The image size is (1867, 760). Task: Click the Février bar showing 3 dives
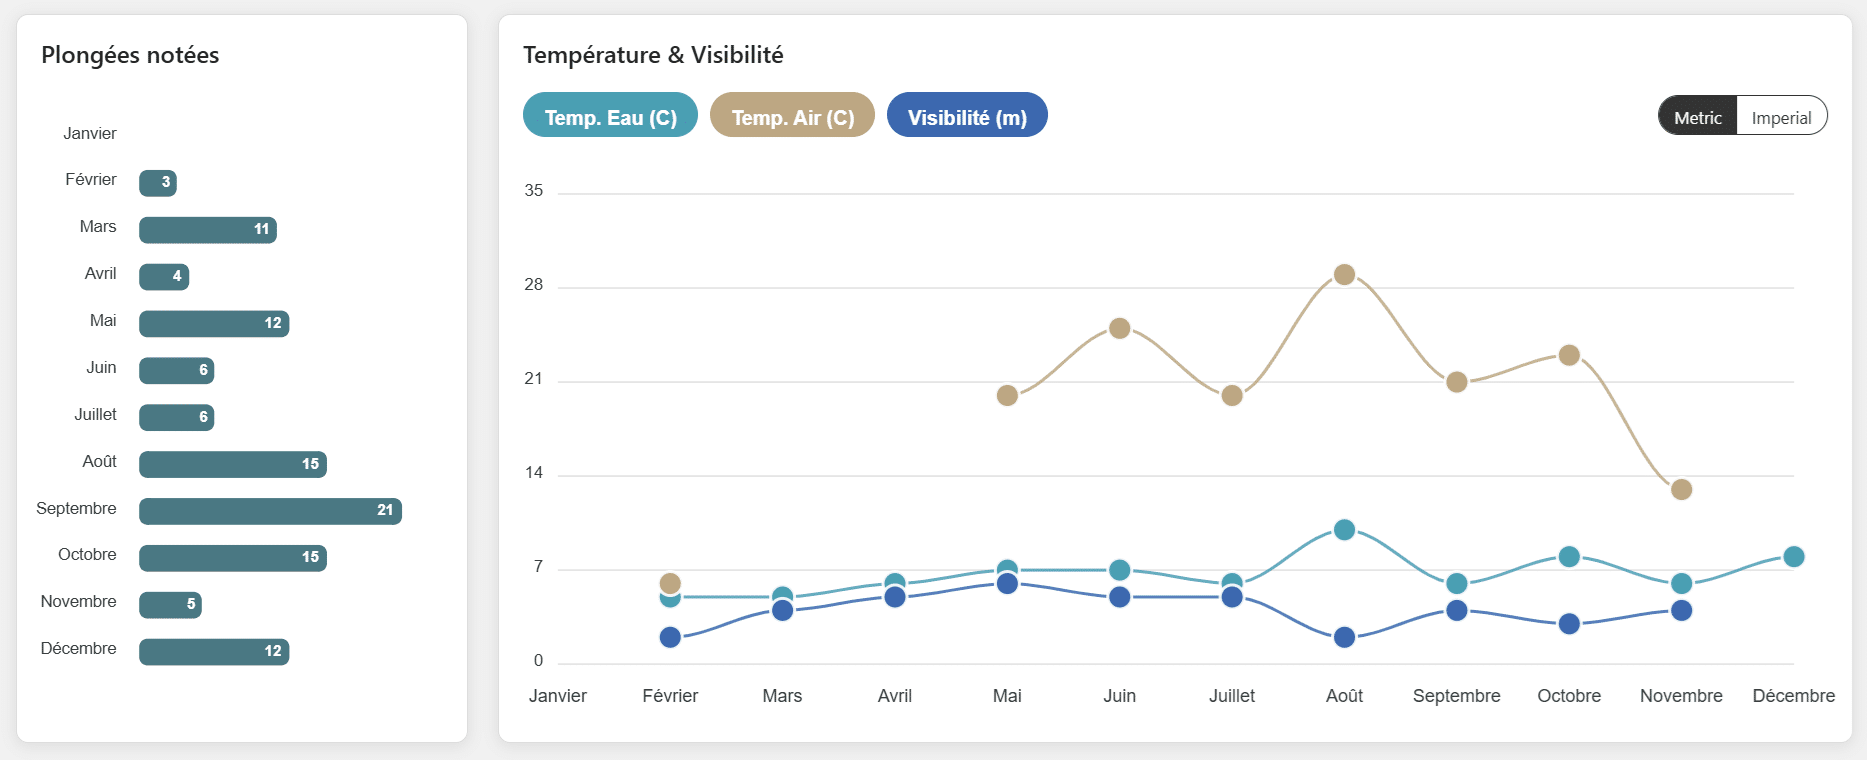[x=158, y=183]
